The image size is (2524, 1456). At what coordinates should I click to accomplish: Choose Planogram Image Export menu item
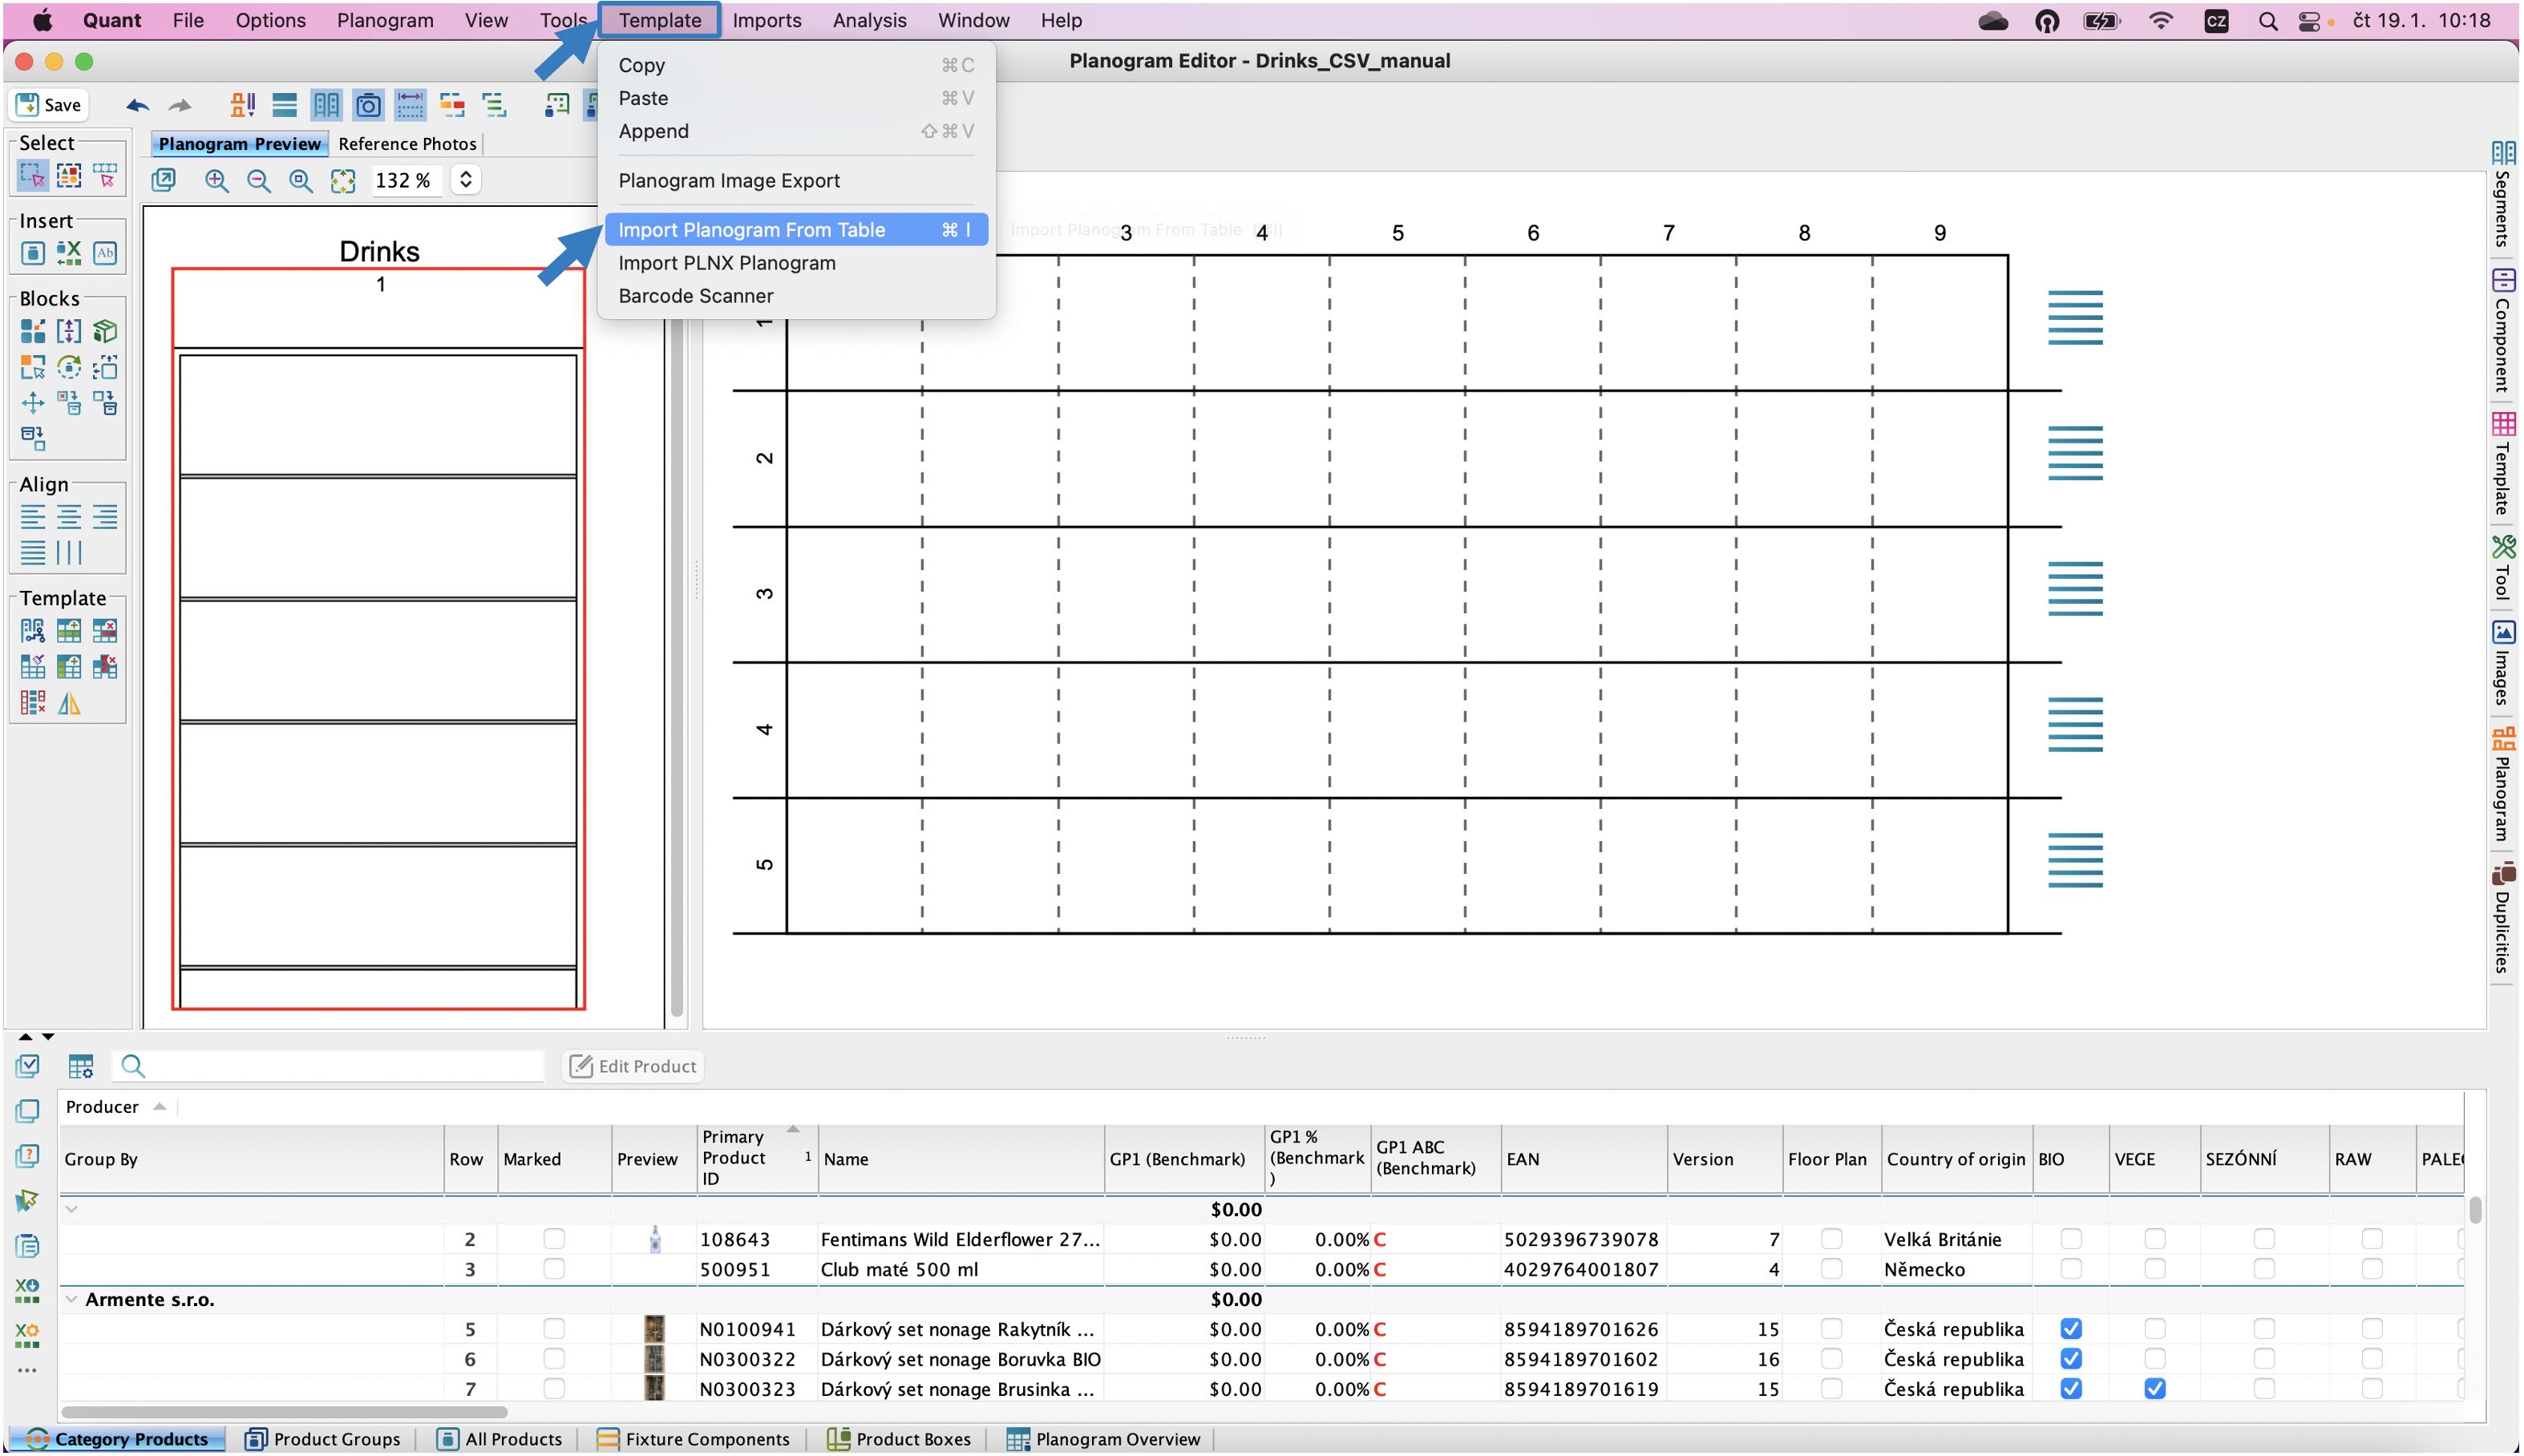796,181
